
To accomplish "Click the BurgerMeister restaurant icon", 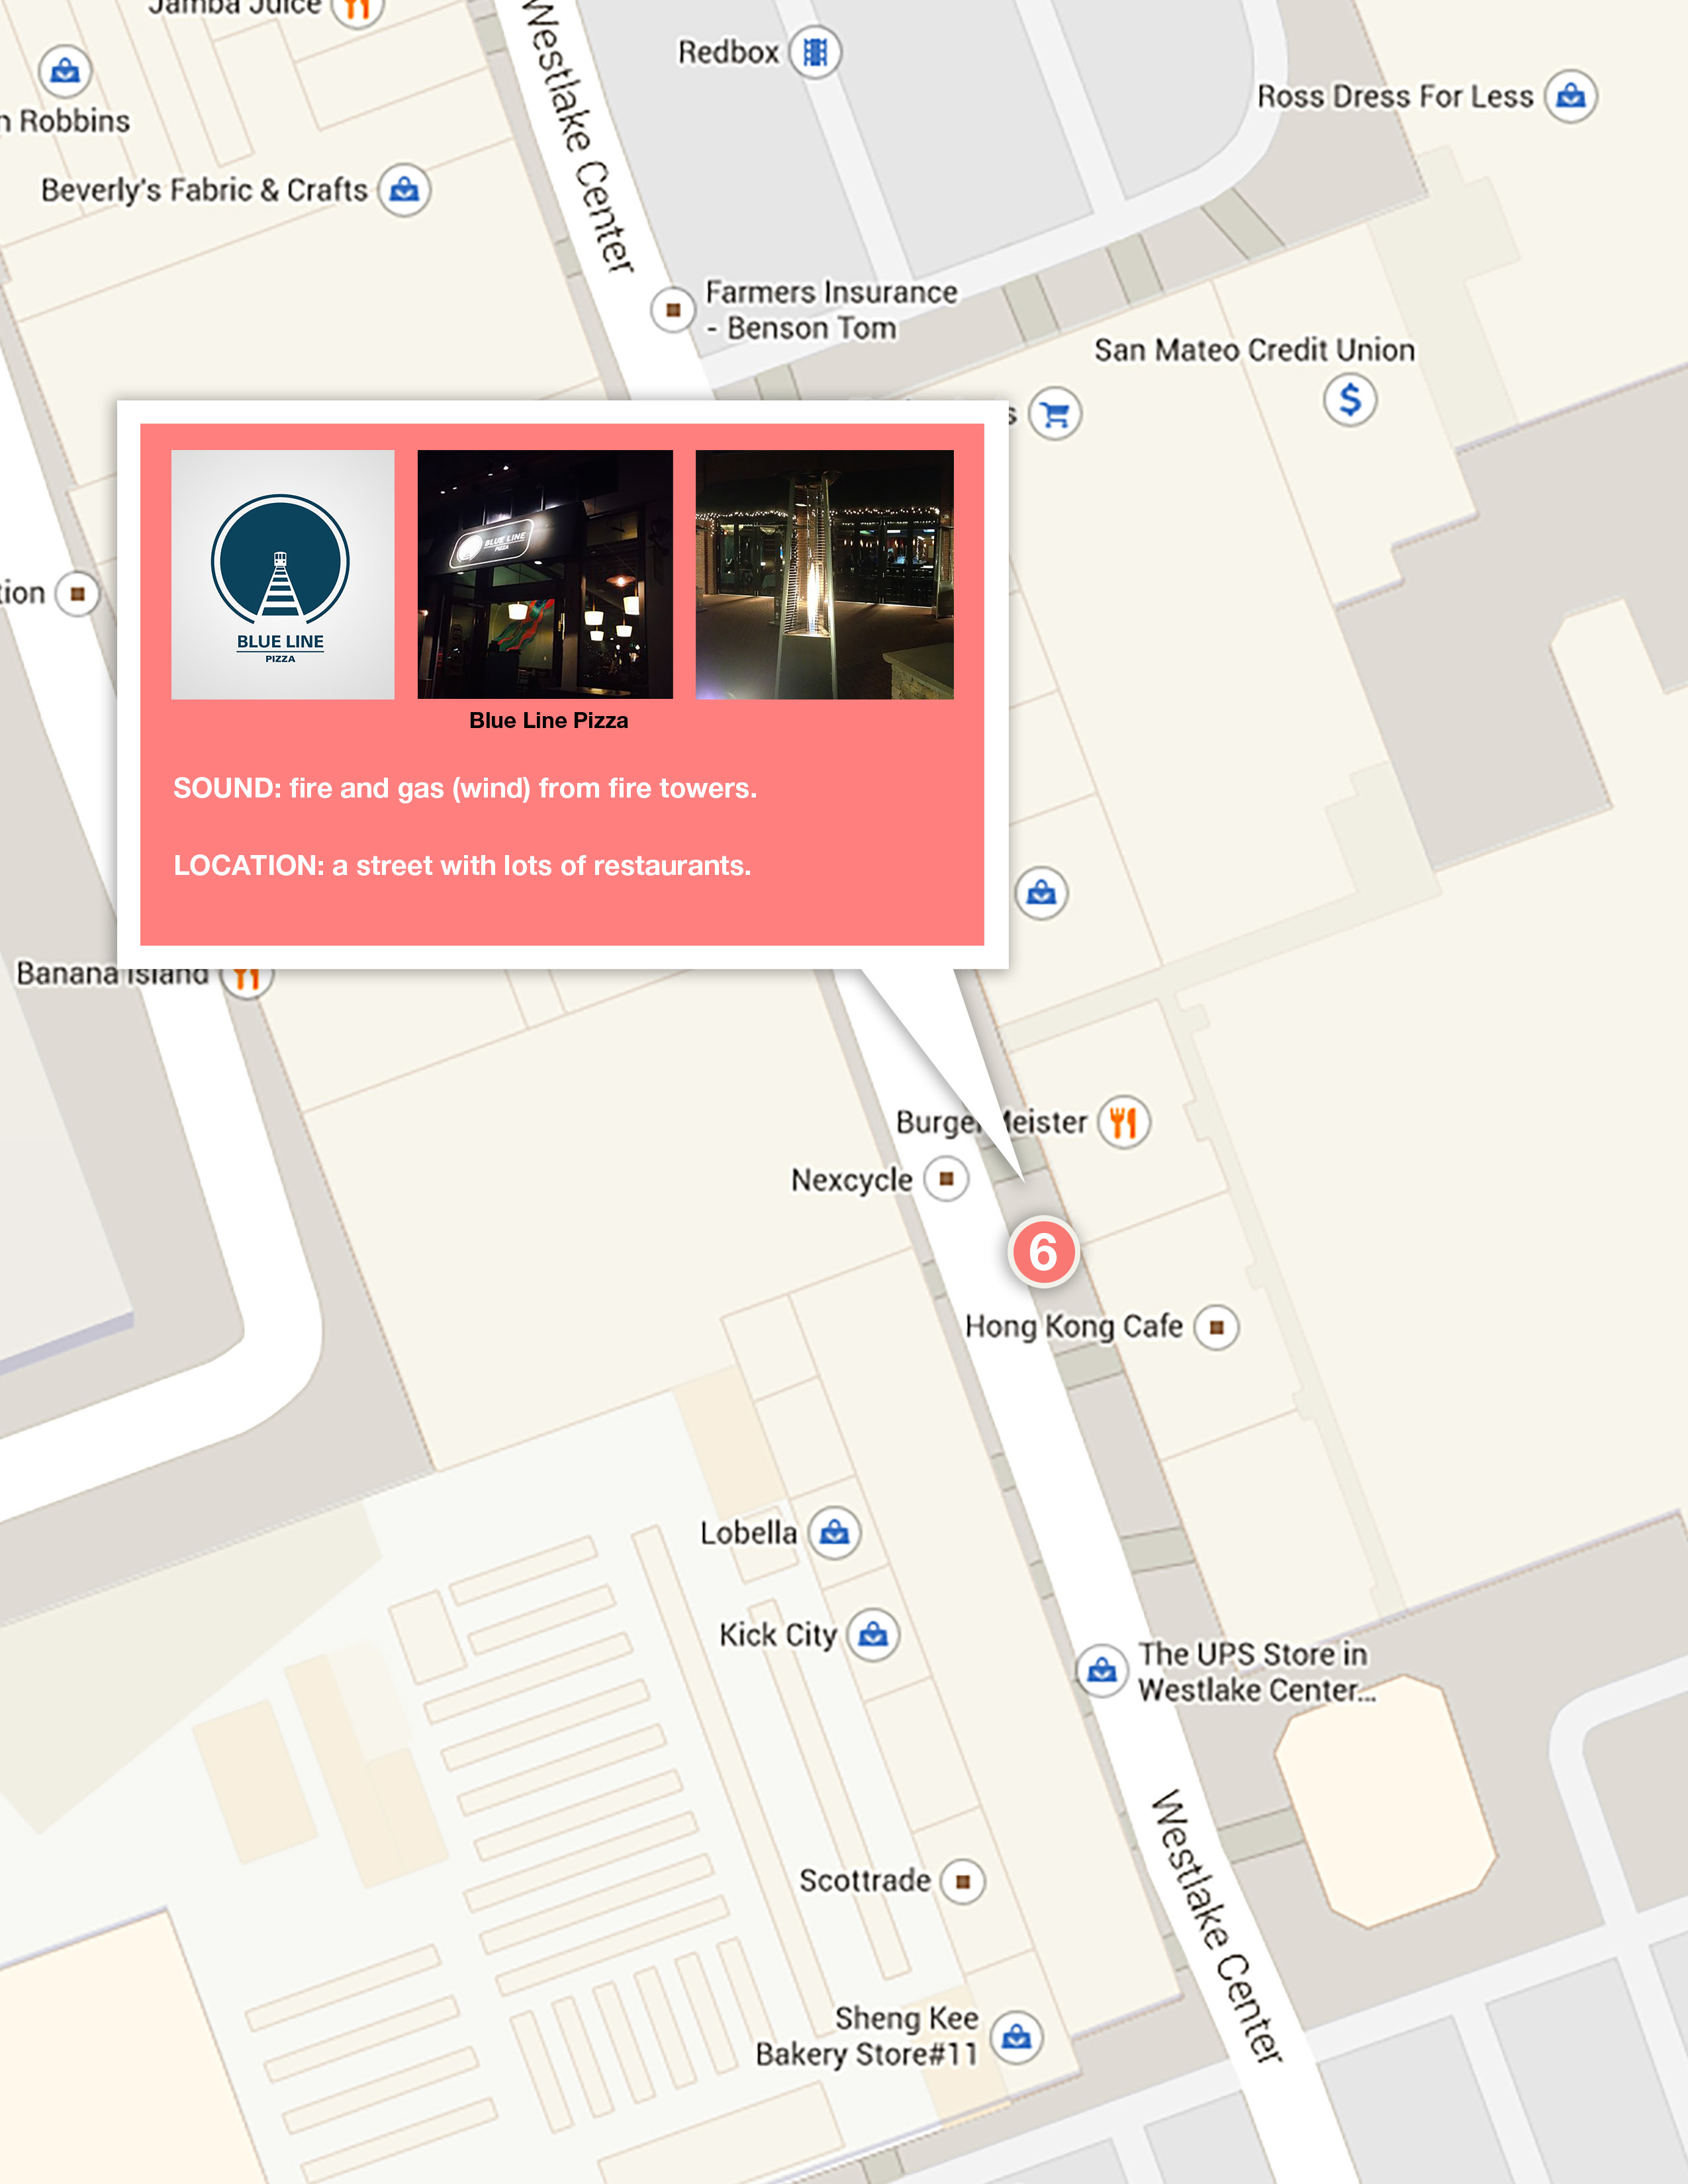I will pos(1124,1122).
